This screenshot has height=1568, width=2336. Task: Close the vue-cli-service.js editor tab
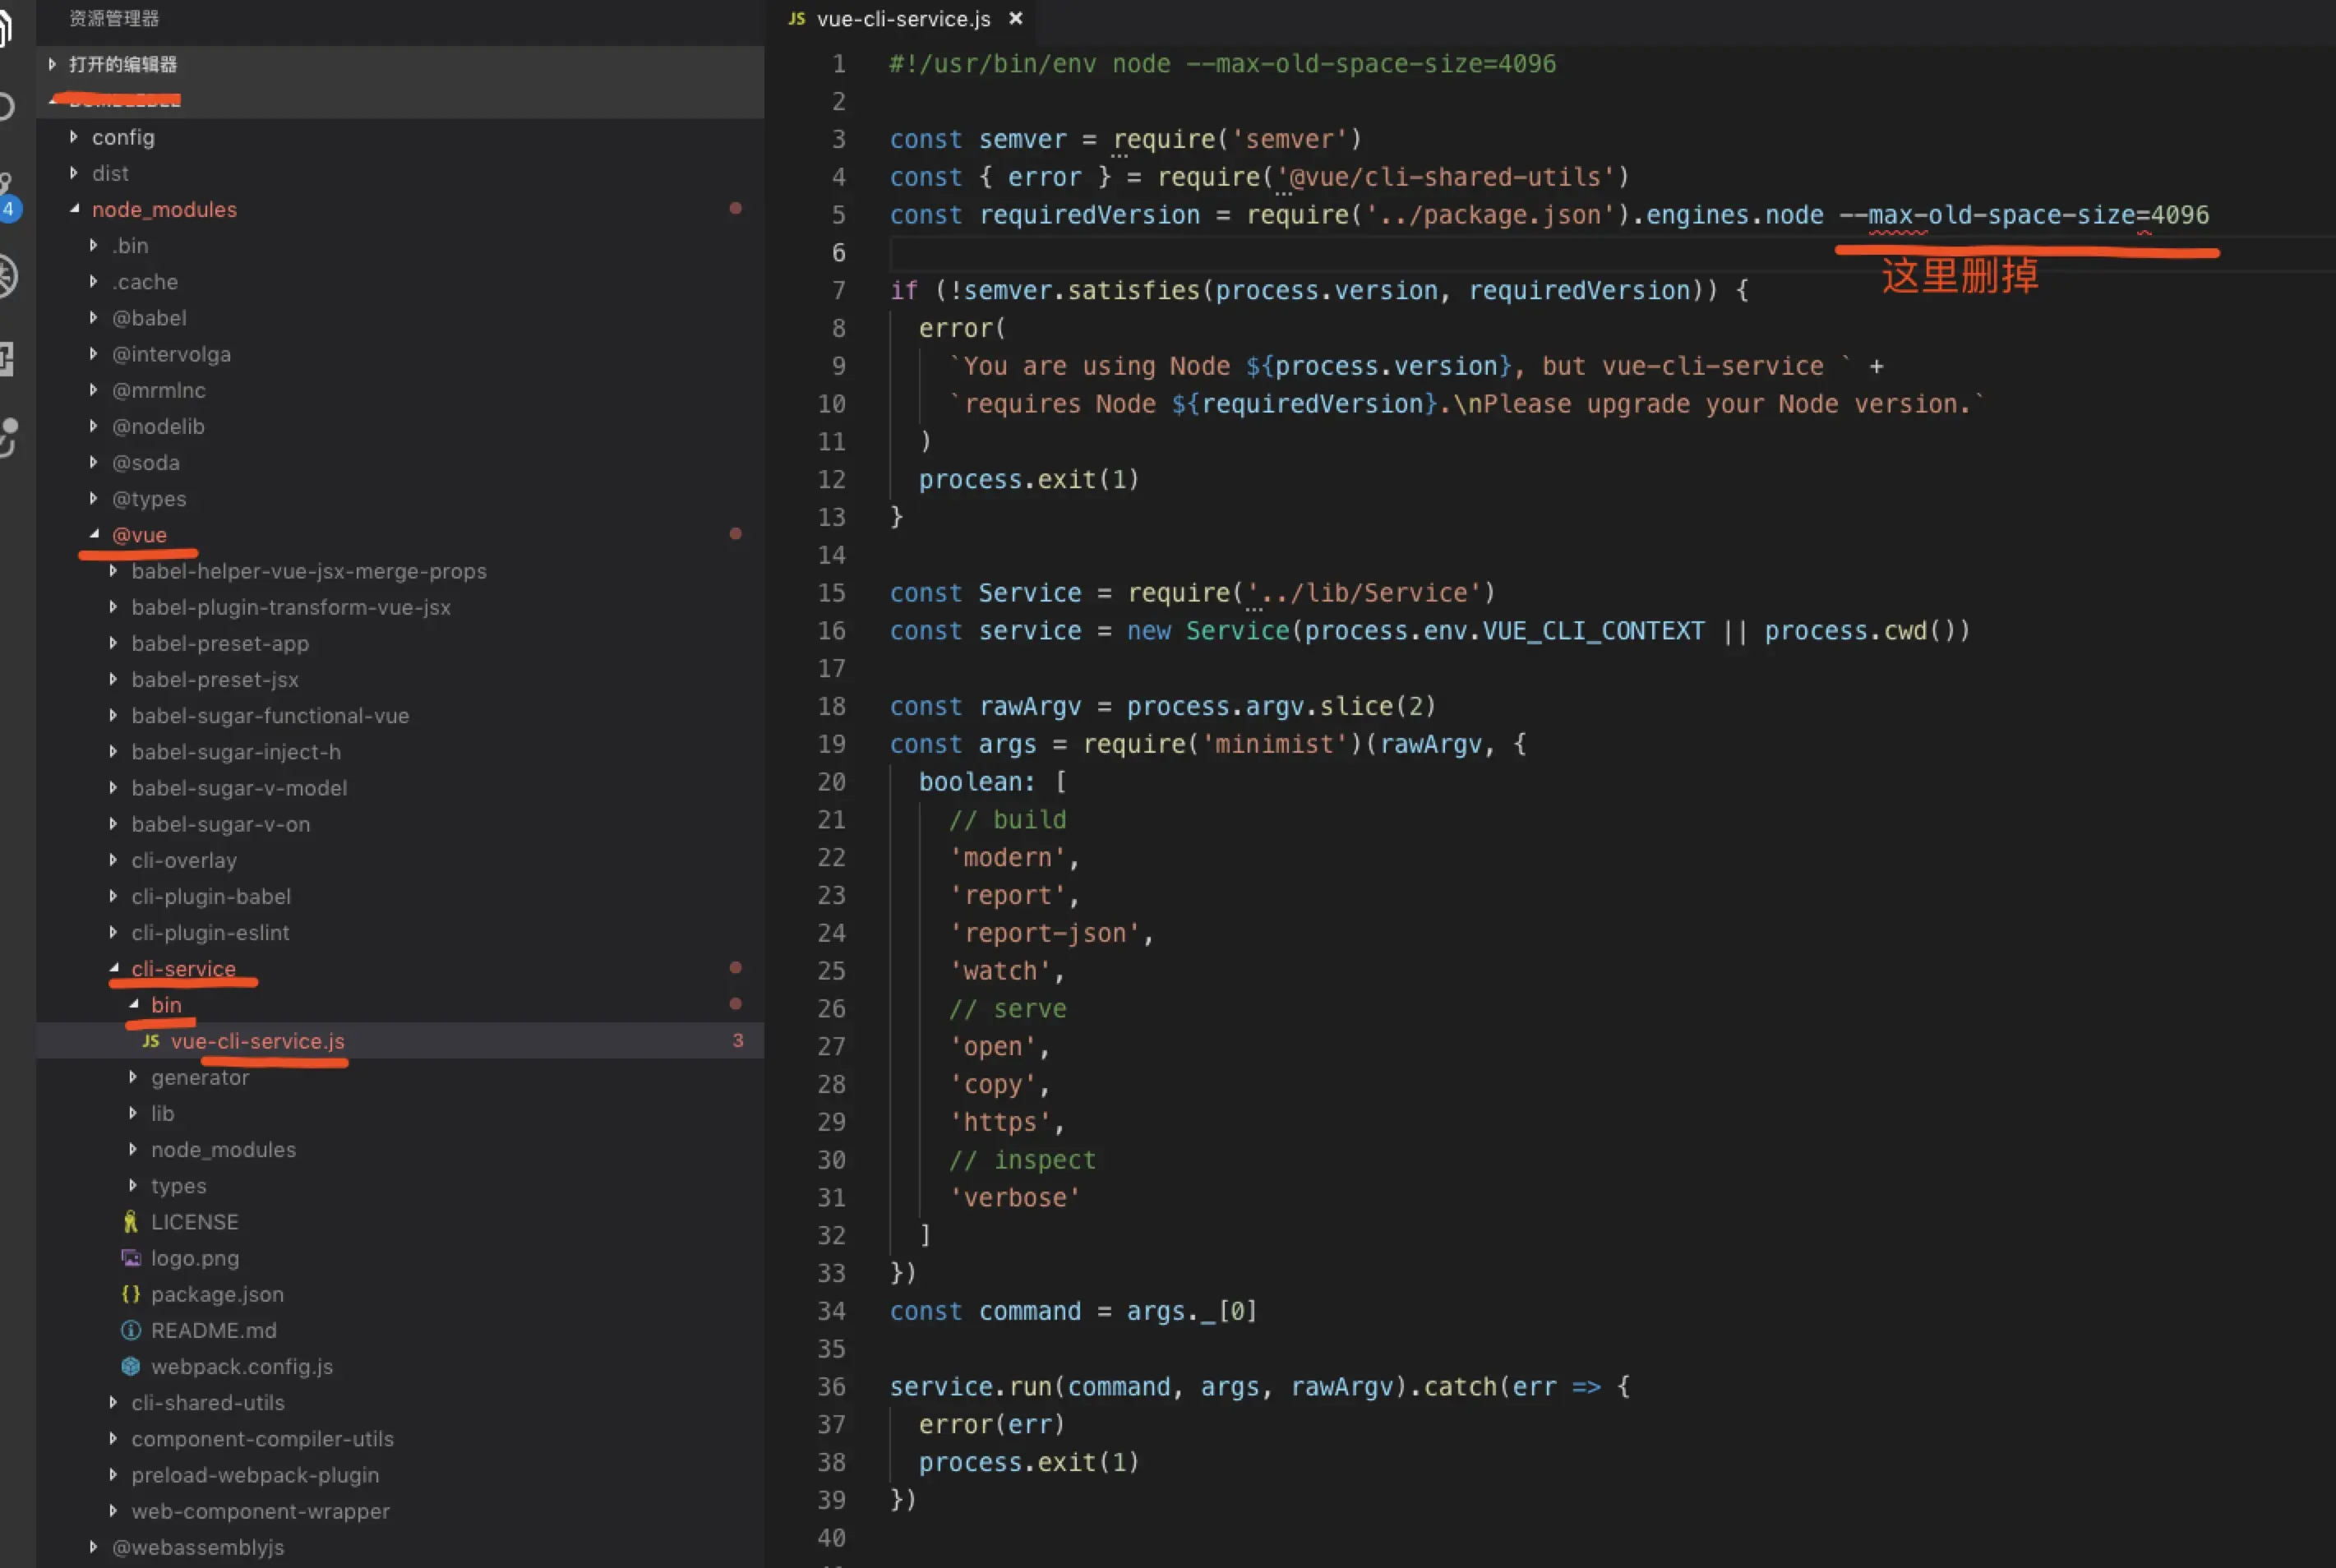tap(1015, 18)
